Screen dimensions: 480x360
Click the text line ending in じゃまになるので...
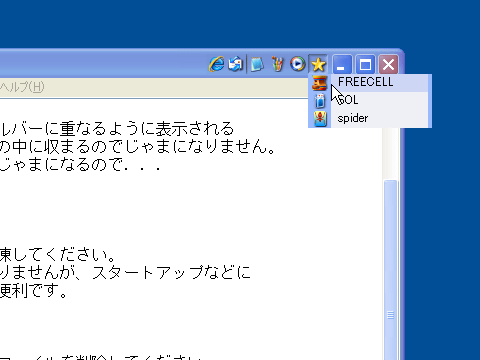(80, 164)
